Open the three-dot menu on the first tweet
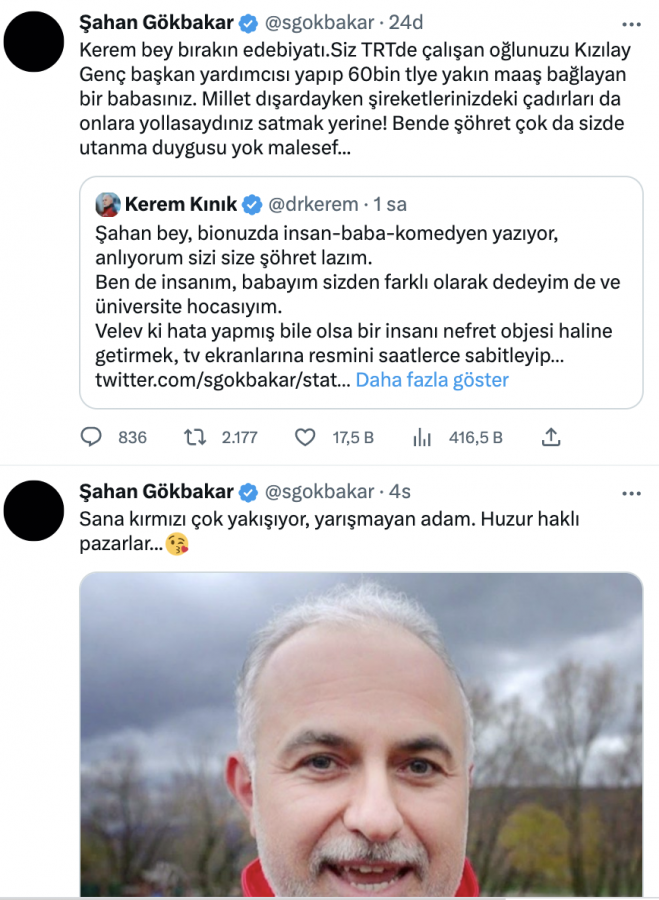This screenshot has height=900, width=659. [x=631, y=25]
